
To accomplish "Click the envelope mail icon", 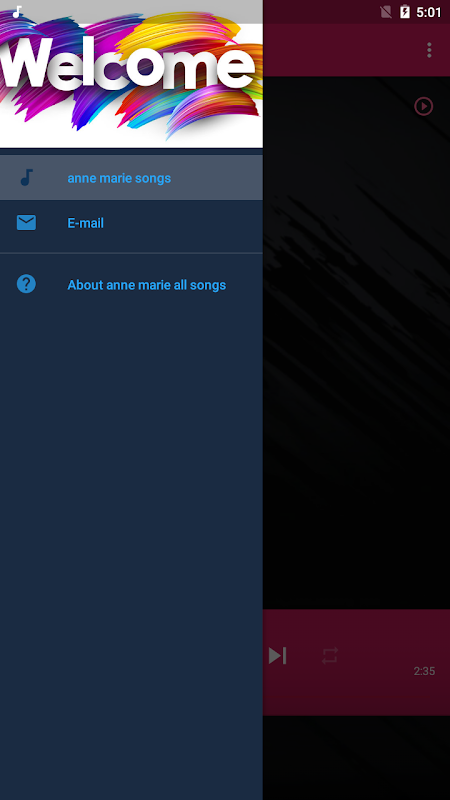I will click(x=26, y=222).
